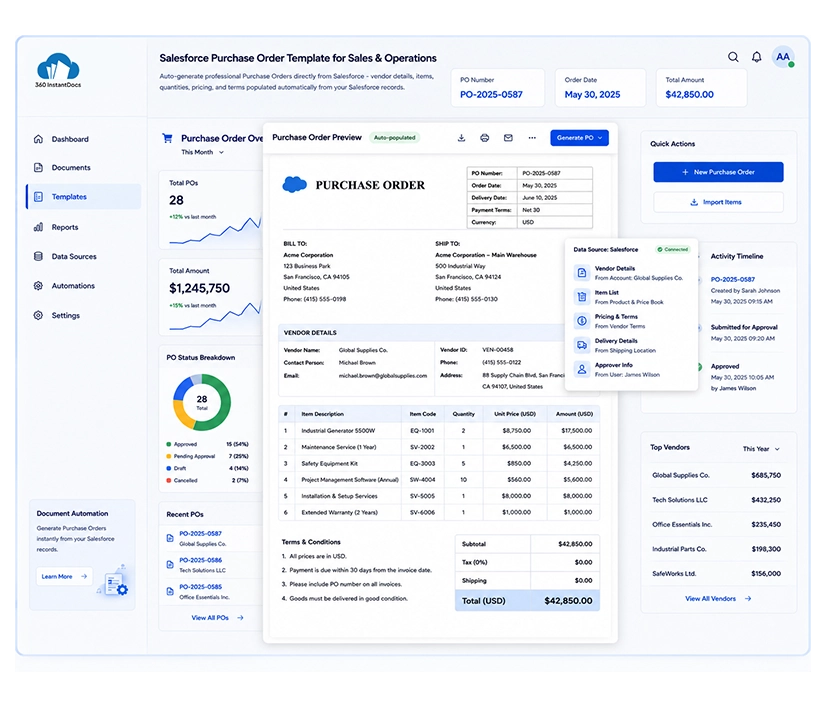Image resolution: width=826 pixels, height=707 pixels.
Task: Select SafeWorks Ltd. vendor row
Action: [716, 574]
